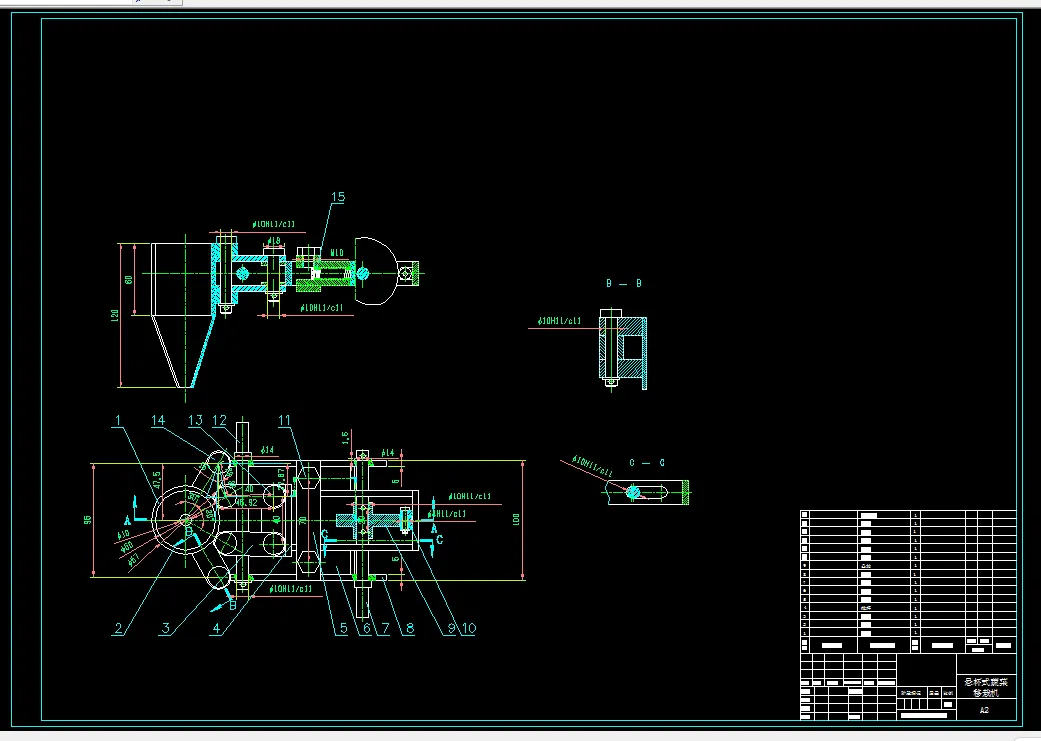Click the "C — C" section view label

pyautogui.click(x=647, y=463)
